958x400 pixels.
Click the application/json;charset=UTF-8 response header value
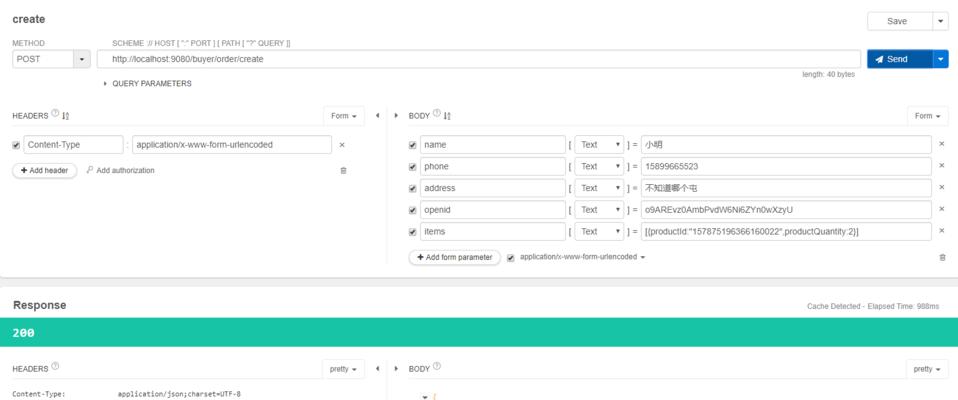(179, 395)
